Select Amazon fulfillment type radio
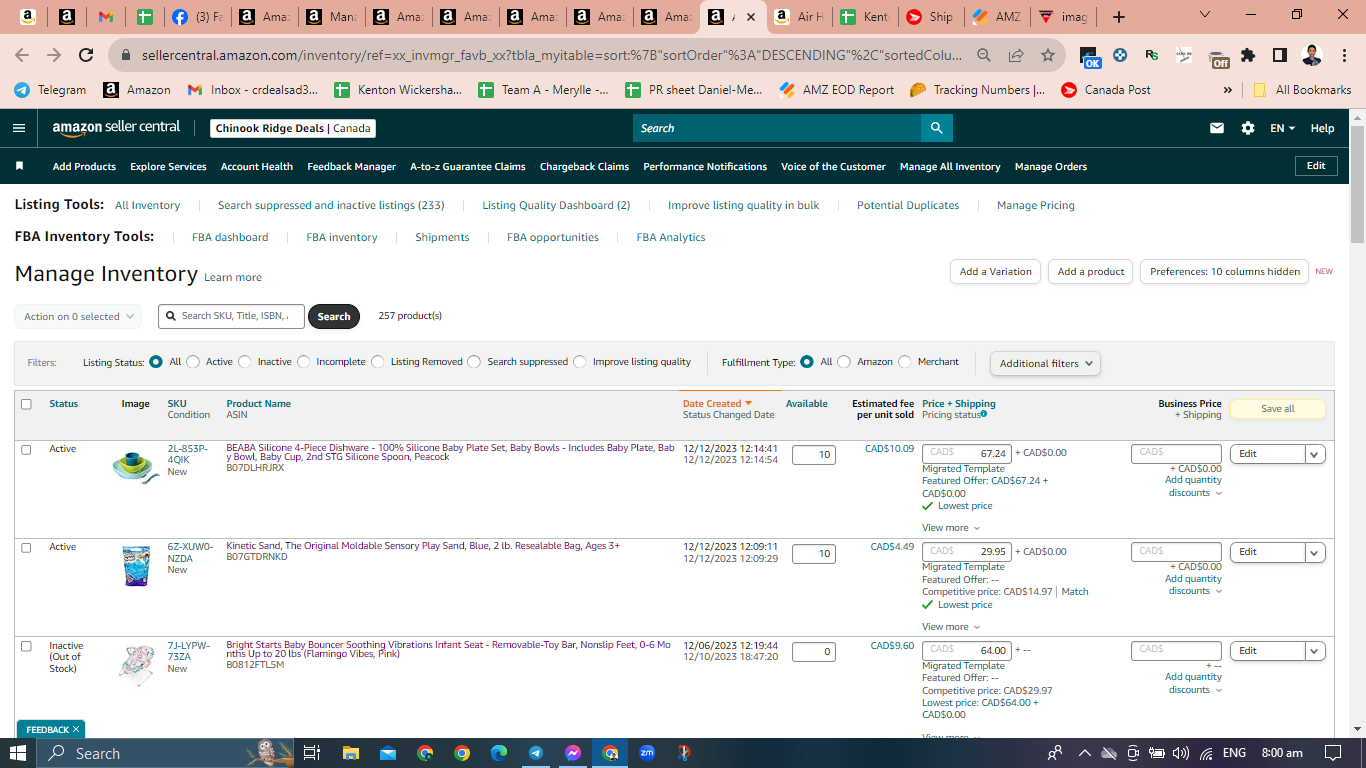The width and height of the screenshot is (1366, 768). (x=844, y=362)
